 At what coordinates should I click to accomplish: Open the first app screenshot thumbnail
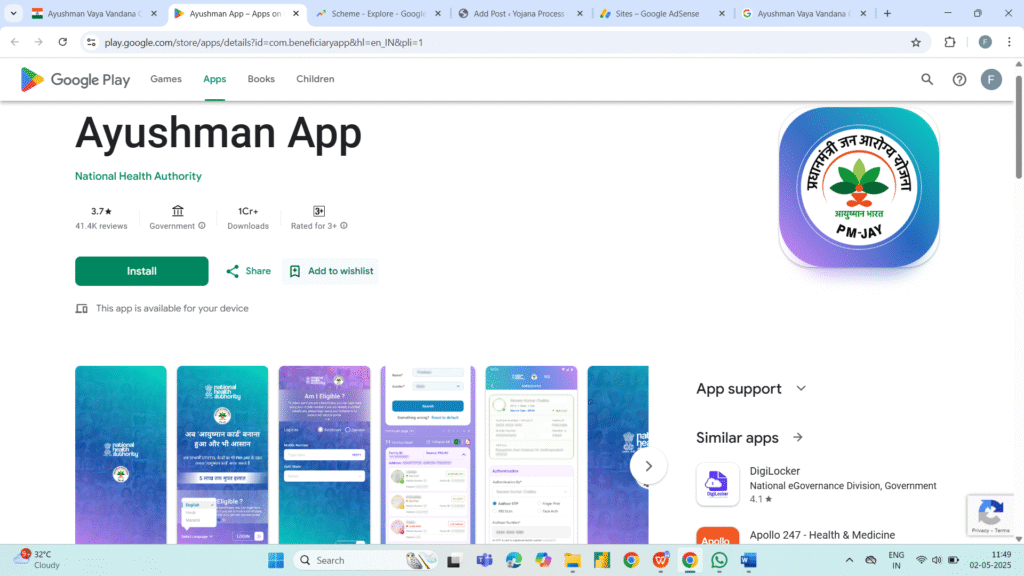(x=121, y=455)
